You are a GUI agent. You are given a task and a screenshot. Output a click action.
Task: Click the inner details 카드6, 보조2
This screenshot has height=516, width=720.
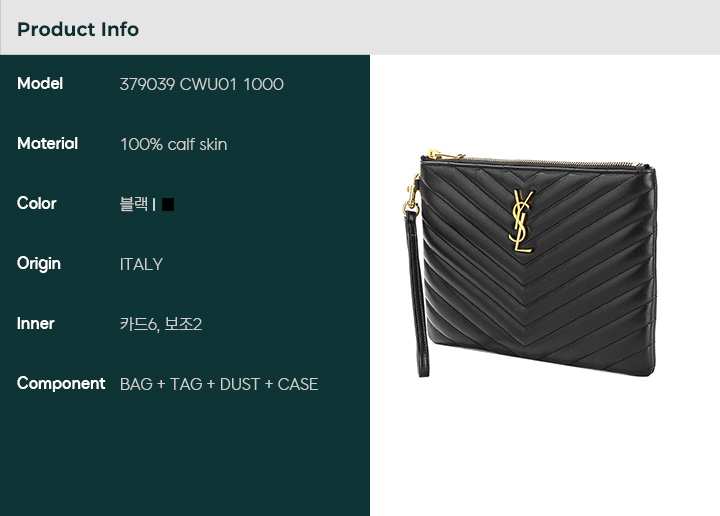[x=161, y=324]
